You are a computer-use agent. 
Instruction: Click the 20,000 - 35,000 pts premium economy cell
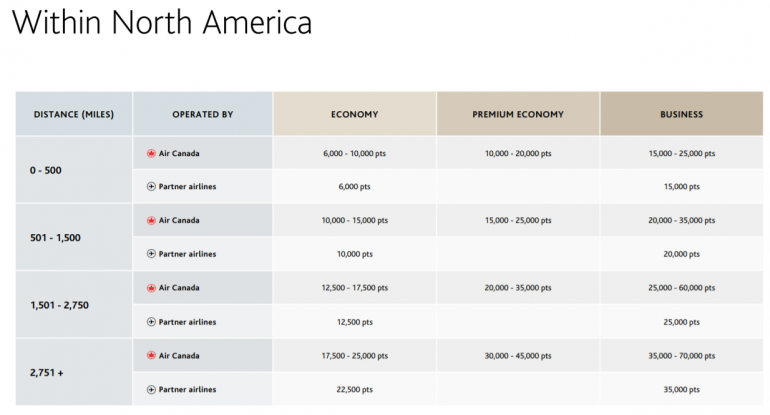(x=518, y=288)
